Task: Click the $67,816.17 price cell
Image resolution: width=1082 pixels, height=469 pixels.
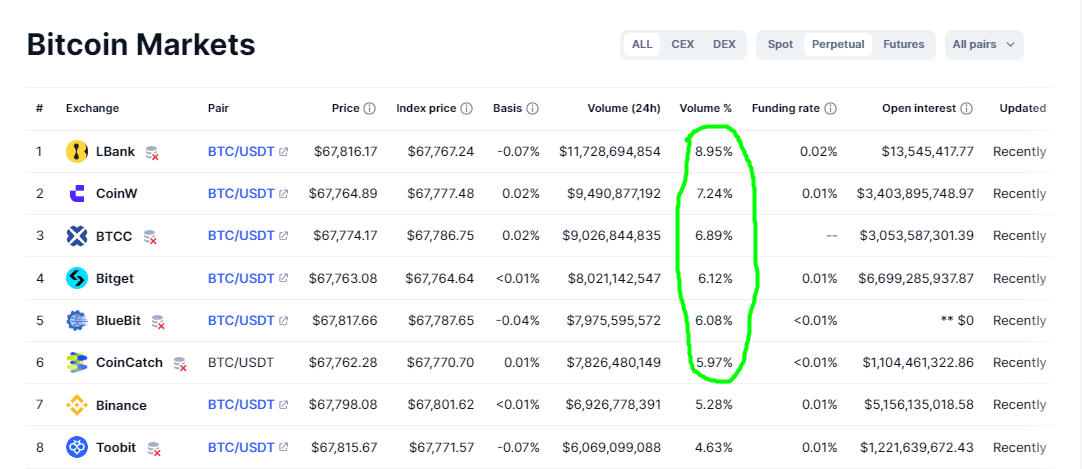Action: click(x=345, y=152)
